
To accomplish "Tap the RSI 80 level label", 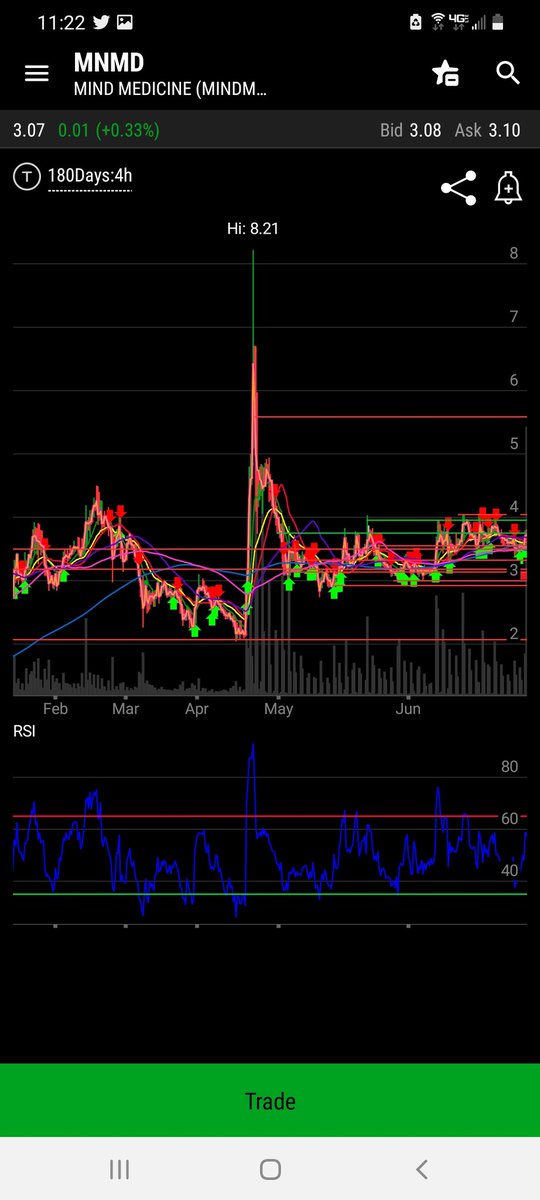I will tap(509, 767).
